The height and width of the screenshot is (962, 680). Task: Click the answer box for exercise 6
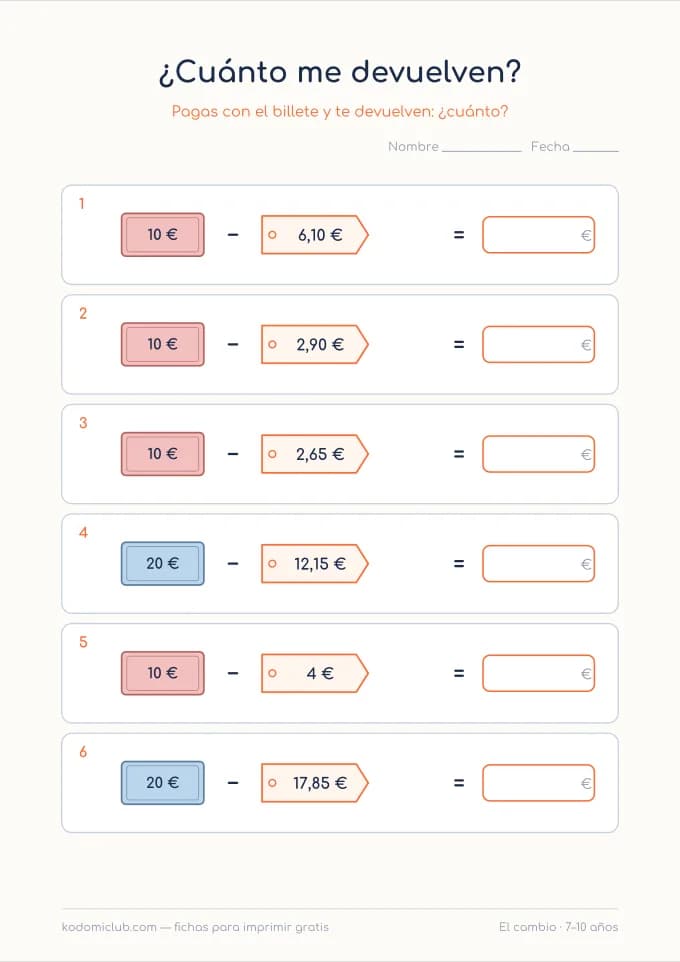(538, 783)
